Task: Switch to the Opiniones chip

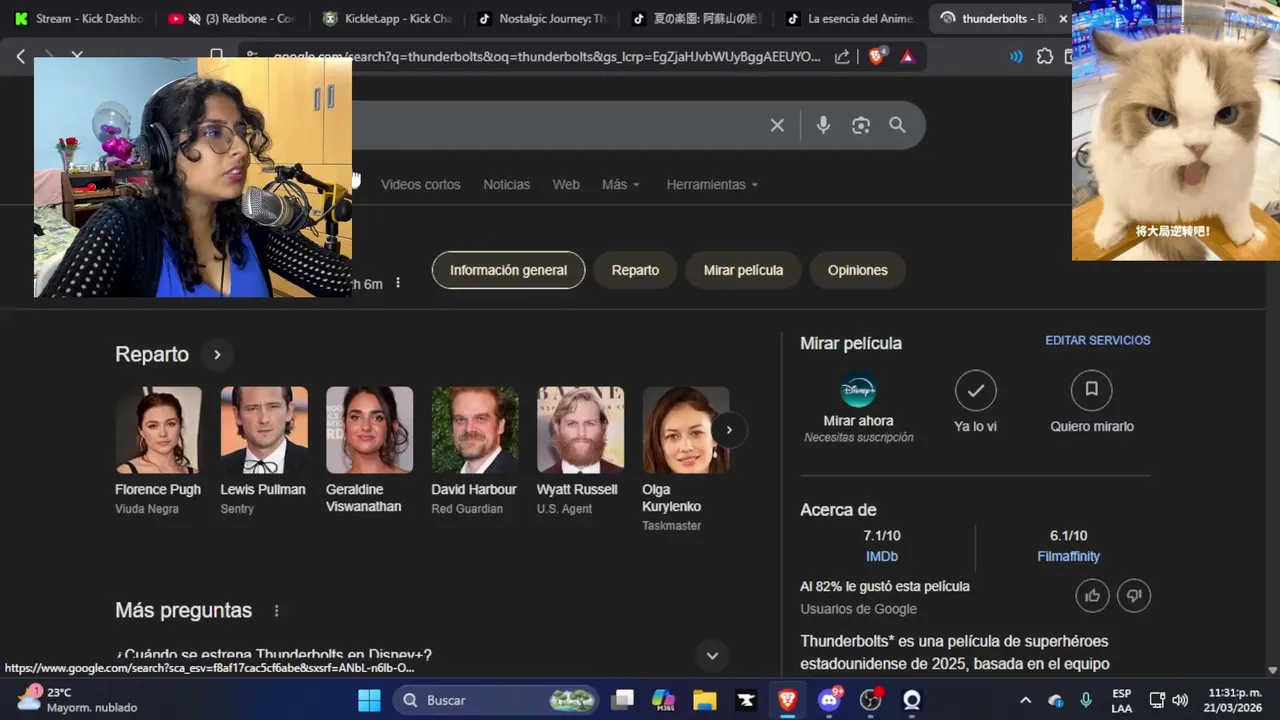Action: pos(858,270)
